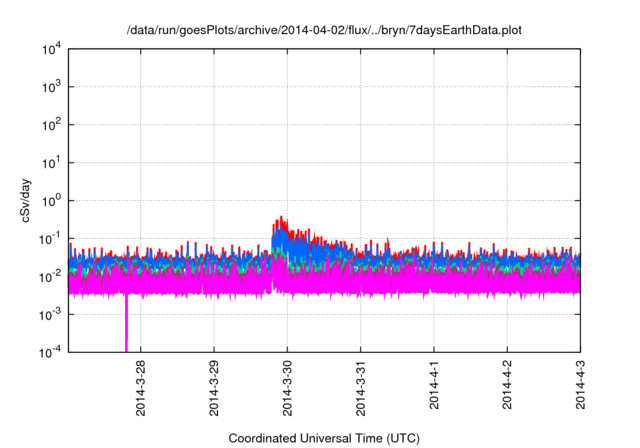
Task: Click the 10^-4 y-axis tick label
Action: coord(50,352)
